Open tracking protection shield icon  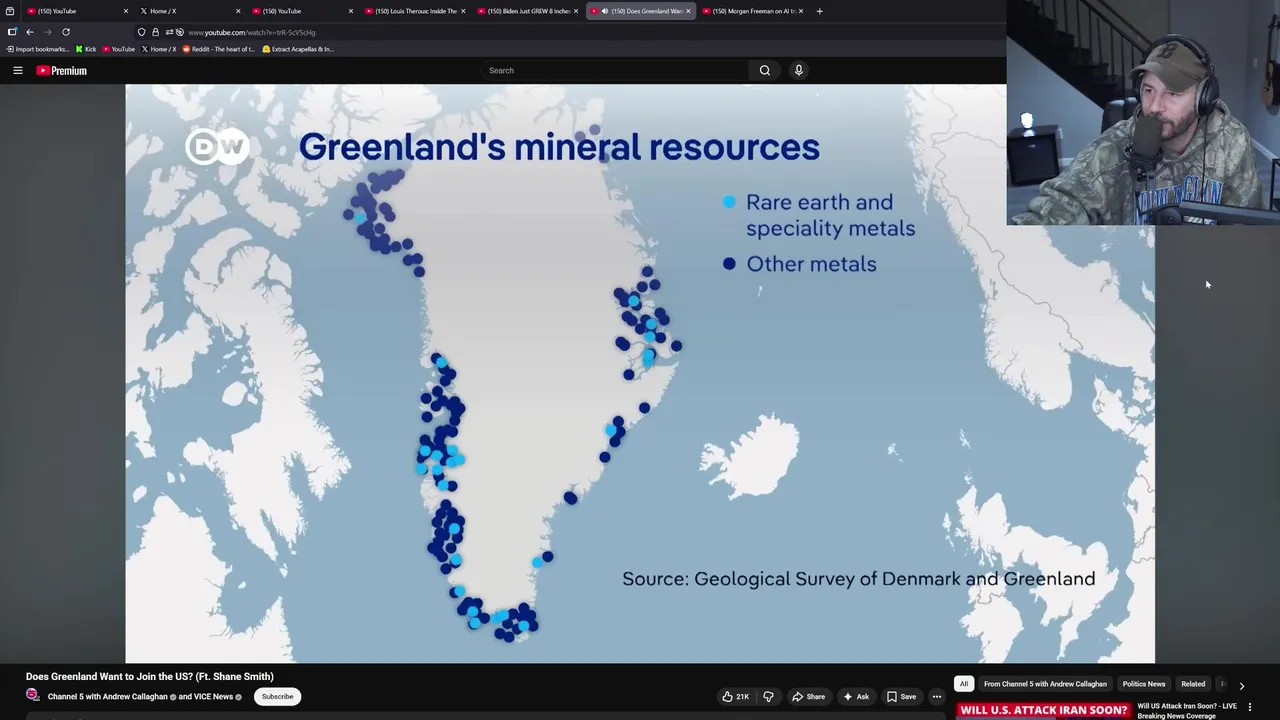tap(141, 32)
